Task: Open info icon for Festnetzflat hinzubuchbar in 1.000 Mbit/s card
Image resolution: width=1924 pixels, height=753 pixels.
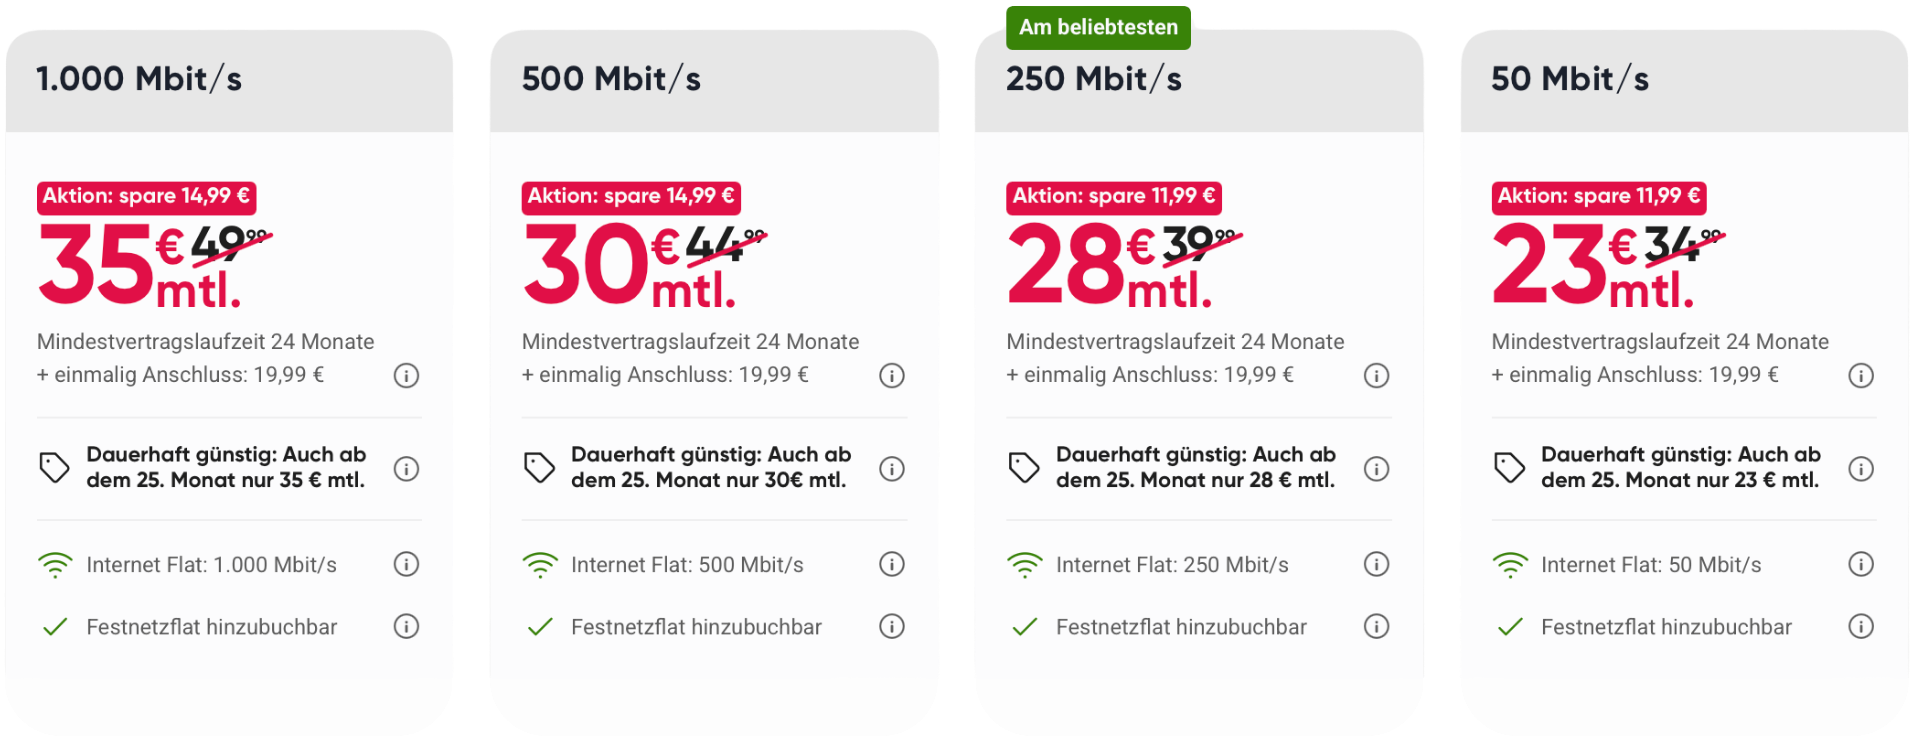Action: (x=406, y=627)
